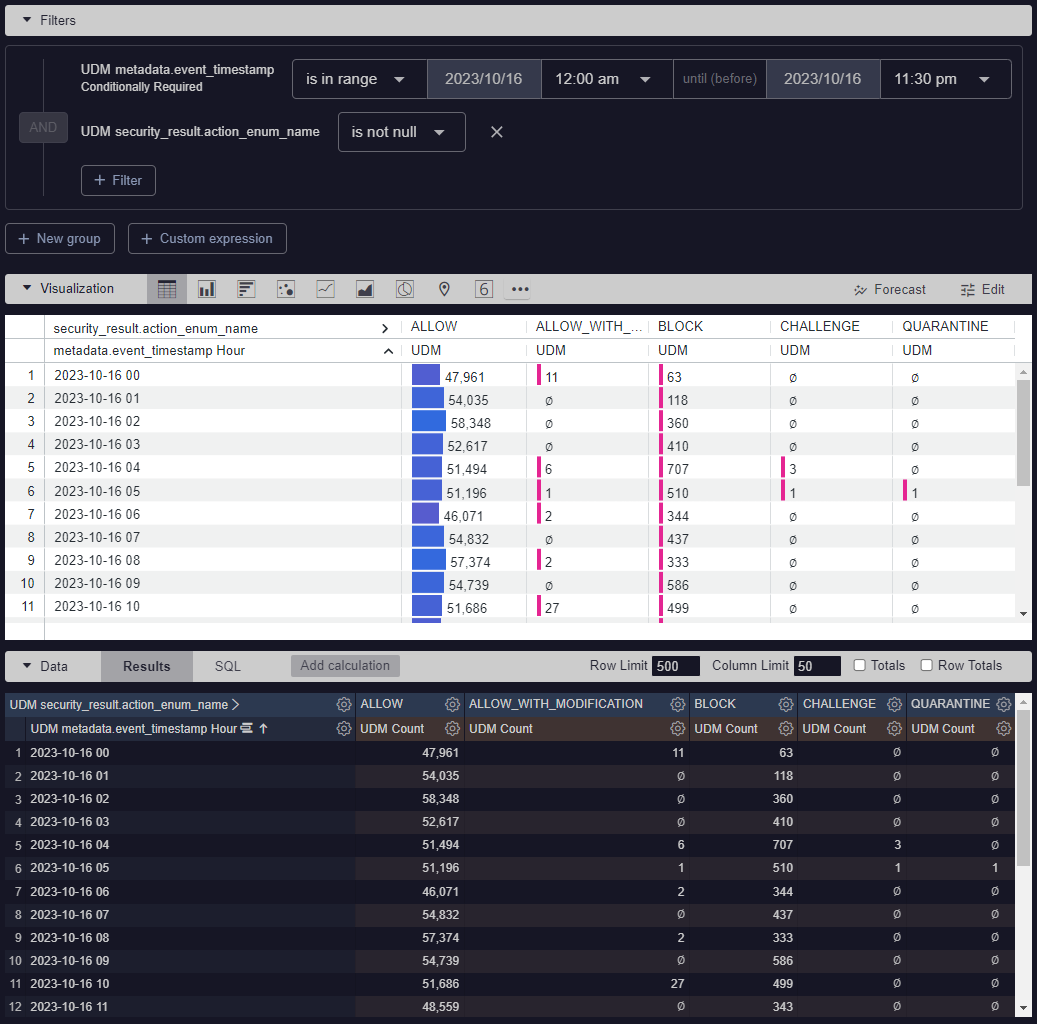Viewport: 1037px width, 1024px height.
Task: Toggle the AND filter operator
Action: click(x=43, y=127)
